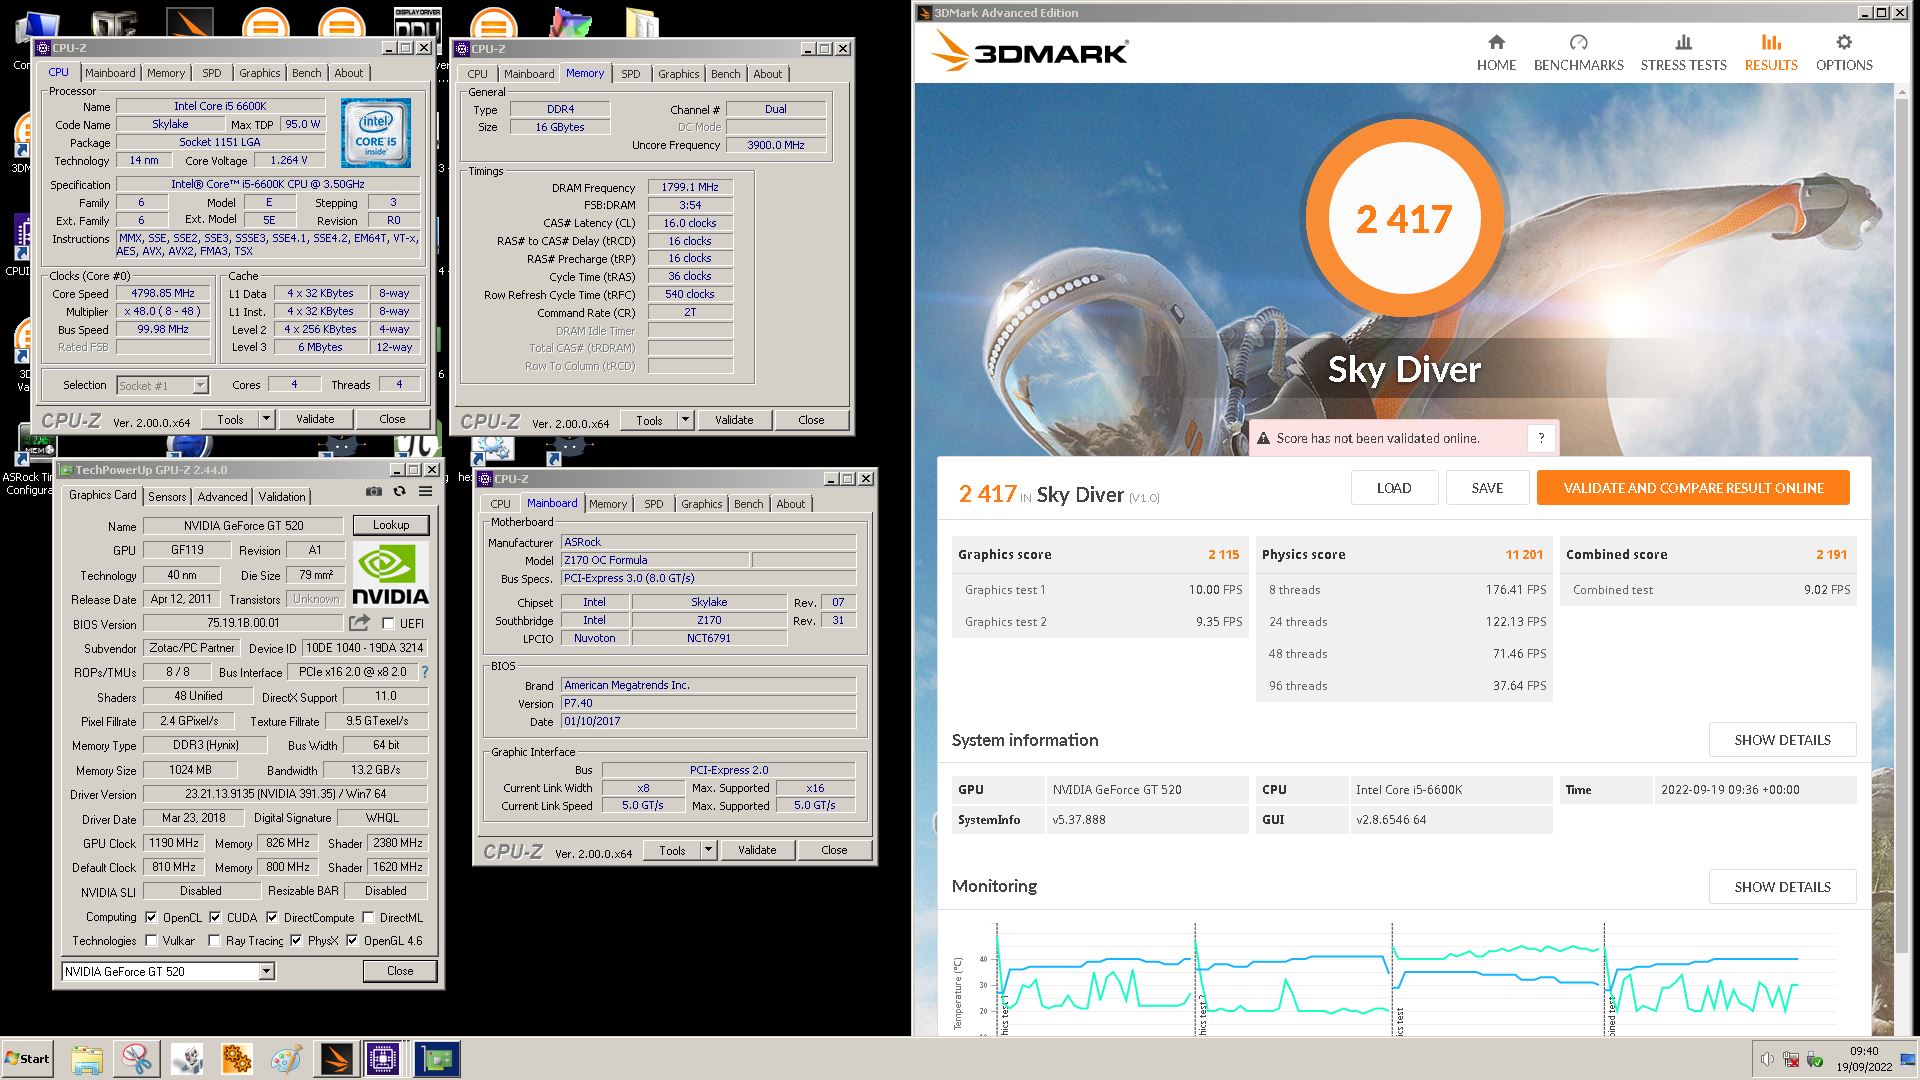The width and height of the screenshot is (1920, 1080).
Task: Open the orange gears taskbar app
Action: pyautogui.click(x=237, y=1058)
